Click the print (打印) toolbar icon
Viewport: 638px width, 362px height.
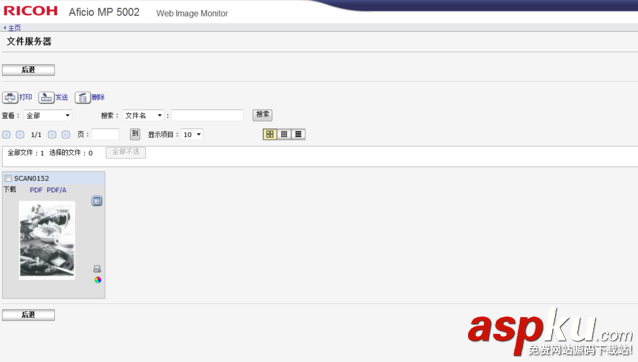(10, 98)
